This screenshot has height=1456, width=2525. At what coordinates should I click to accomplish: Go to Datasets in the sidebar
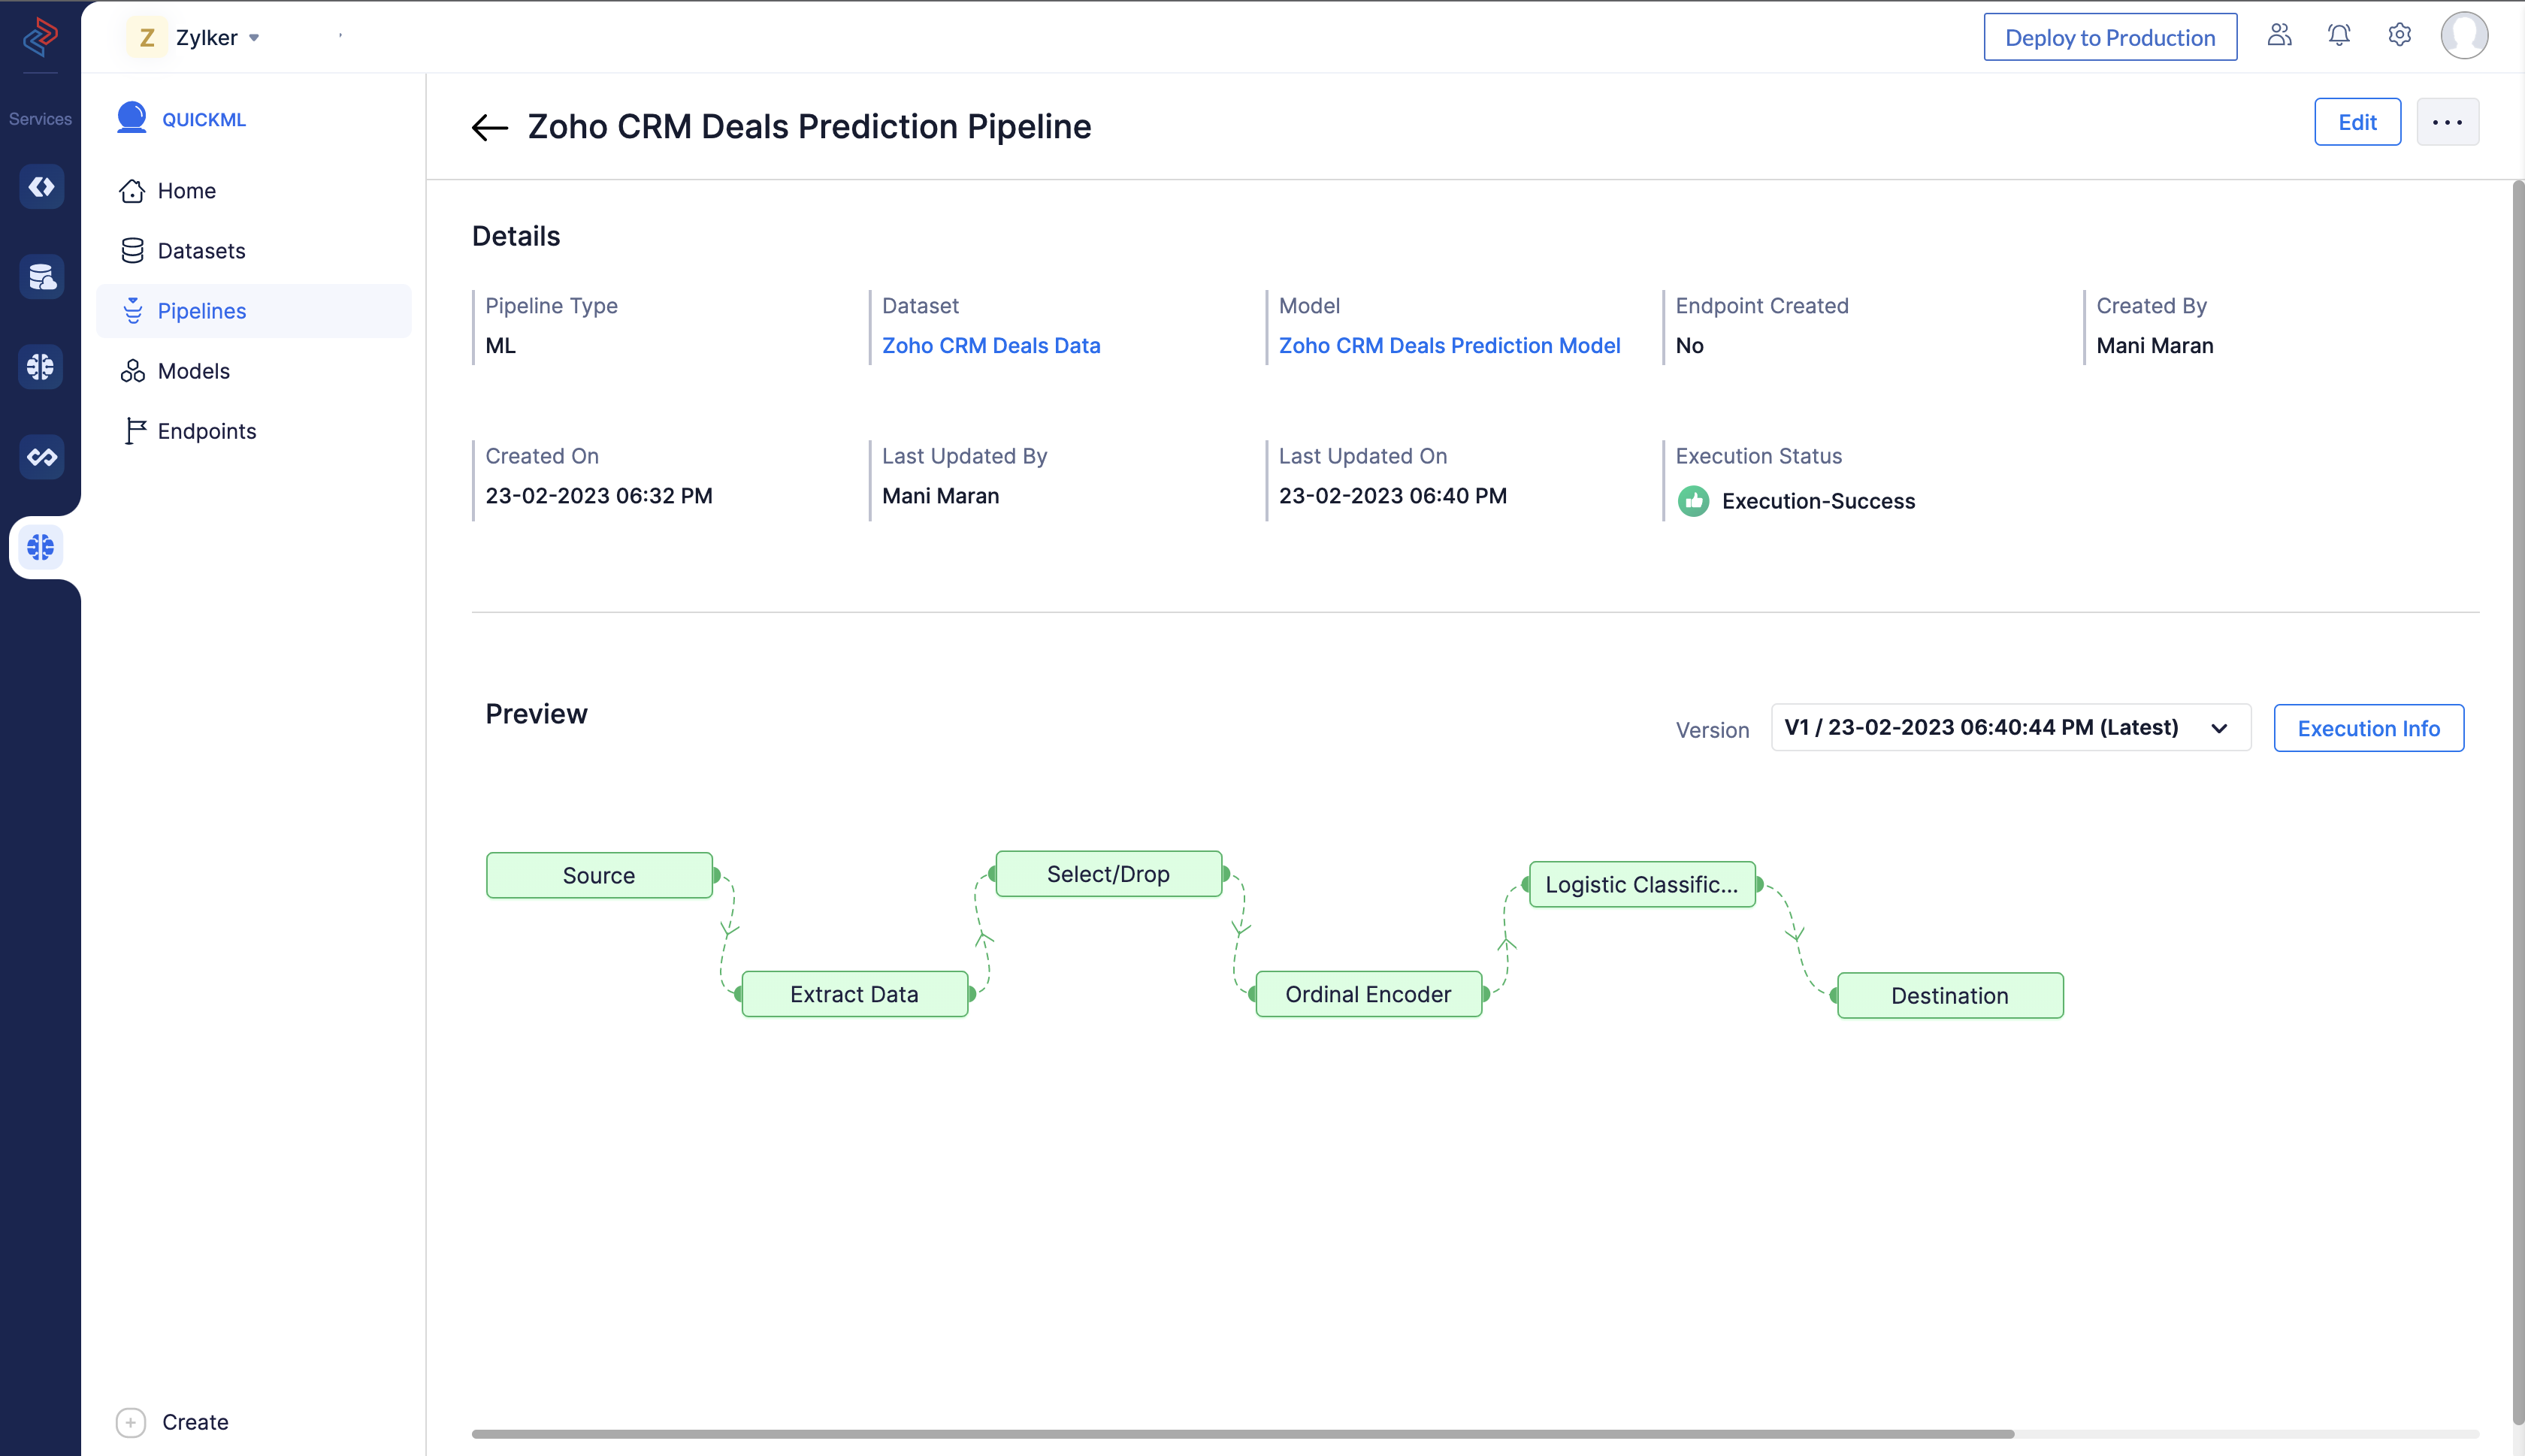[x=201, y=251]
